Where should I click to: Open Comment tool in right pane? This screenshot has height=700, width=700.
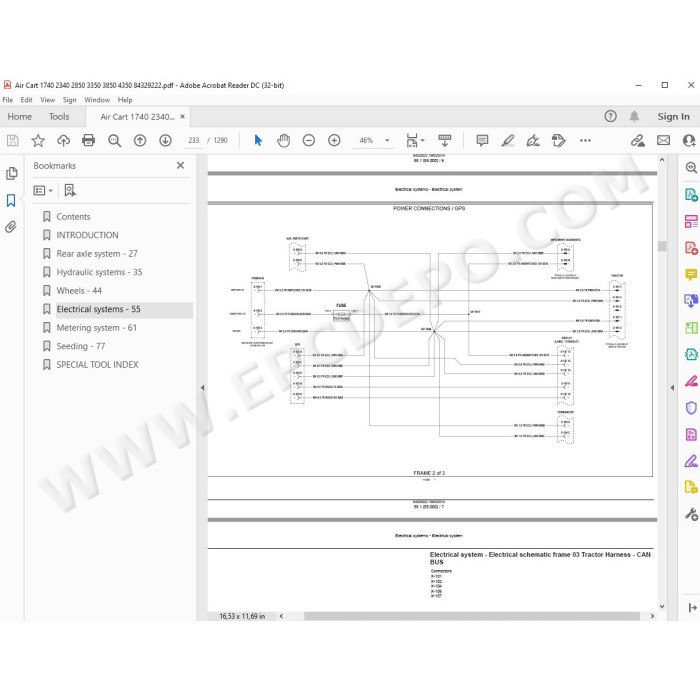pyautogui.click(x=691, y=274)
